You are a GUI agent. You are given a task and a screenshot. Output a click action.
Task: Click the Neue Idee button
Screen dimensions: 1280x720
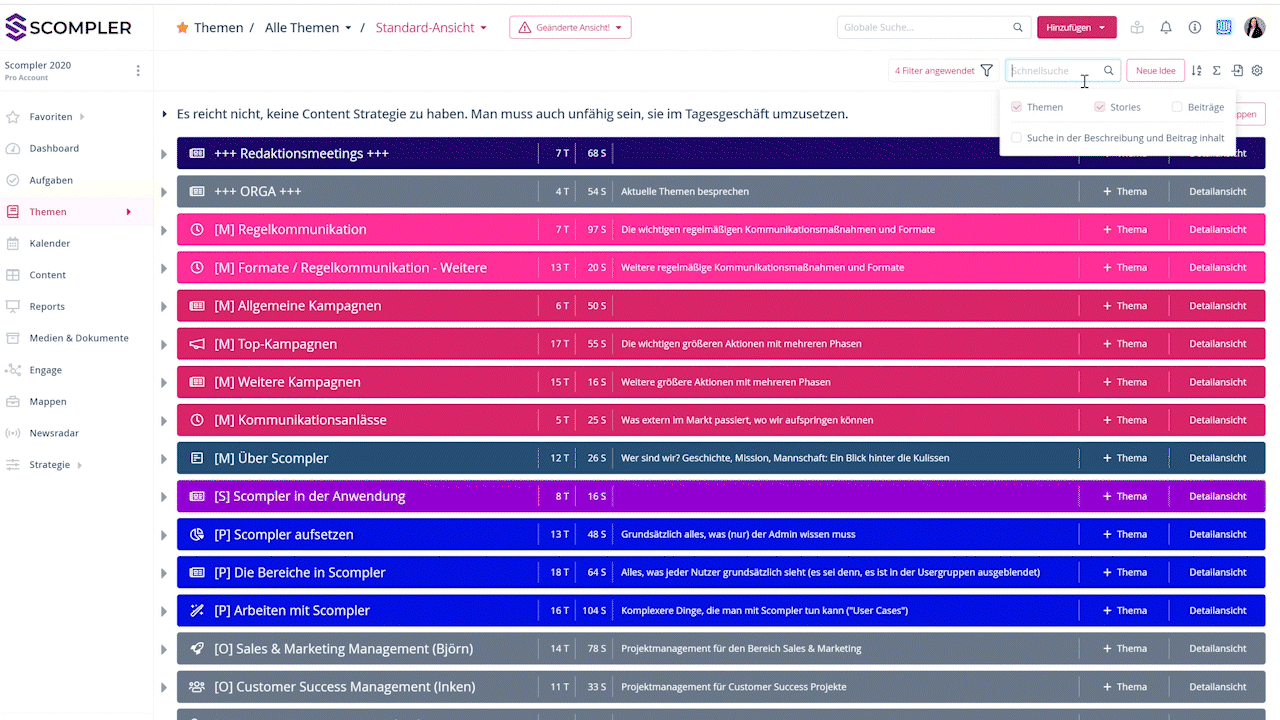coord(1155,71)
